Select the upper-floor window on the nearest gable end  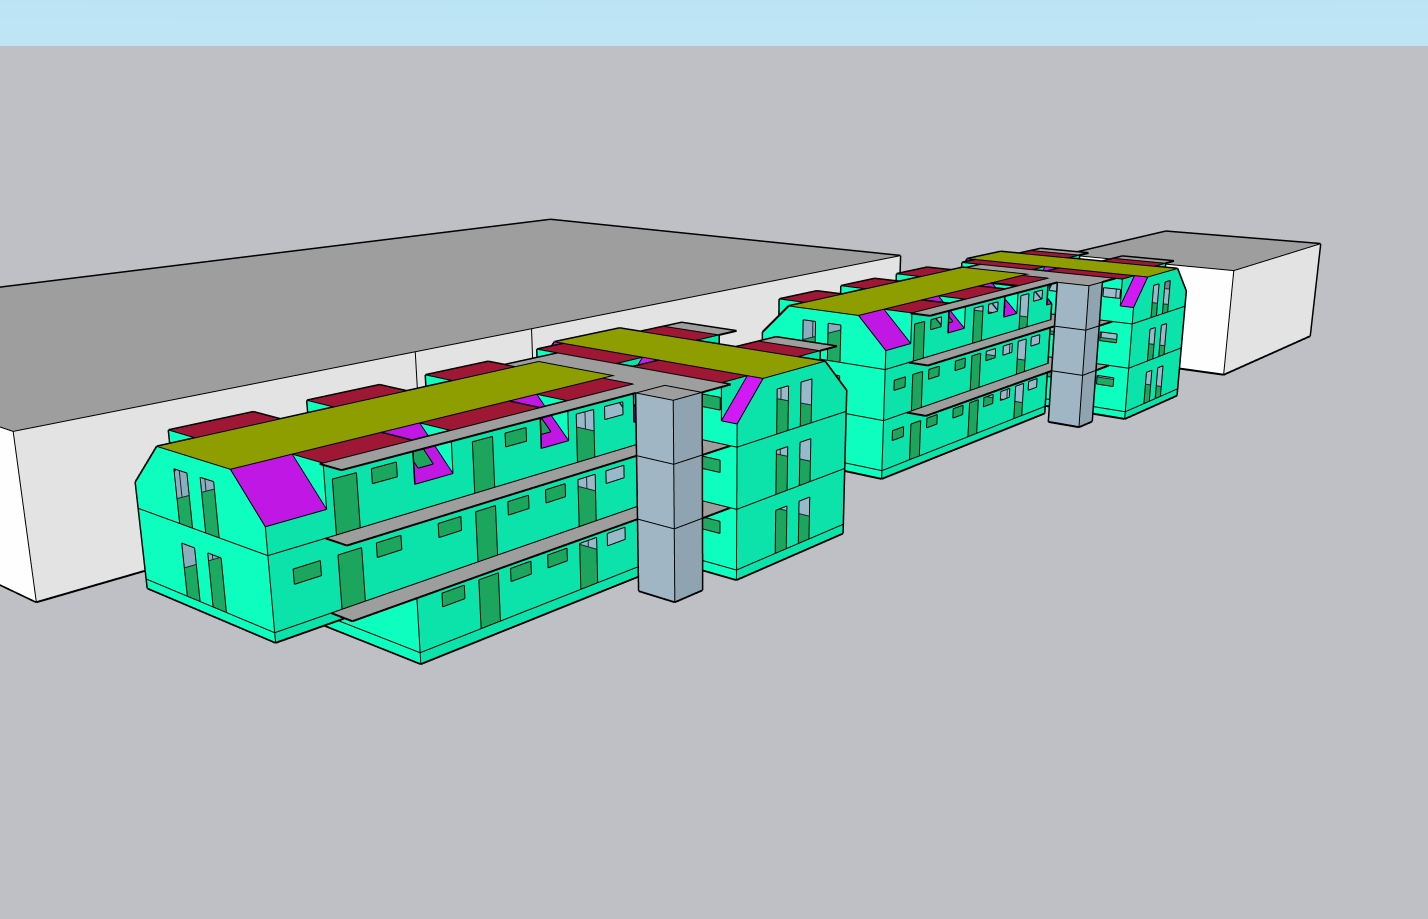[183, 498]
